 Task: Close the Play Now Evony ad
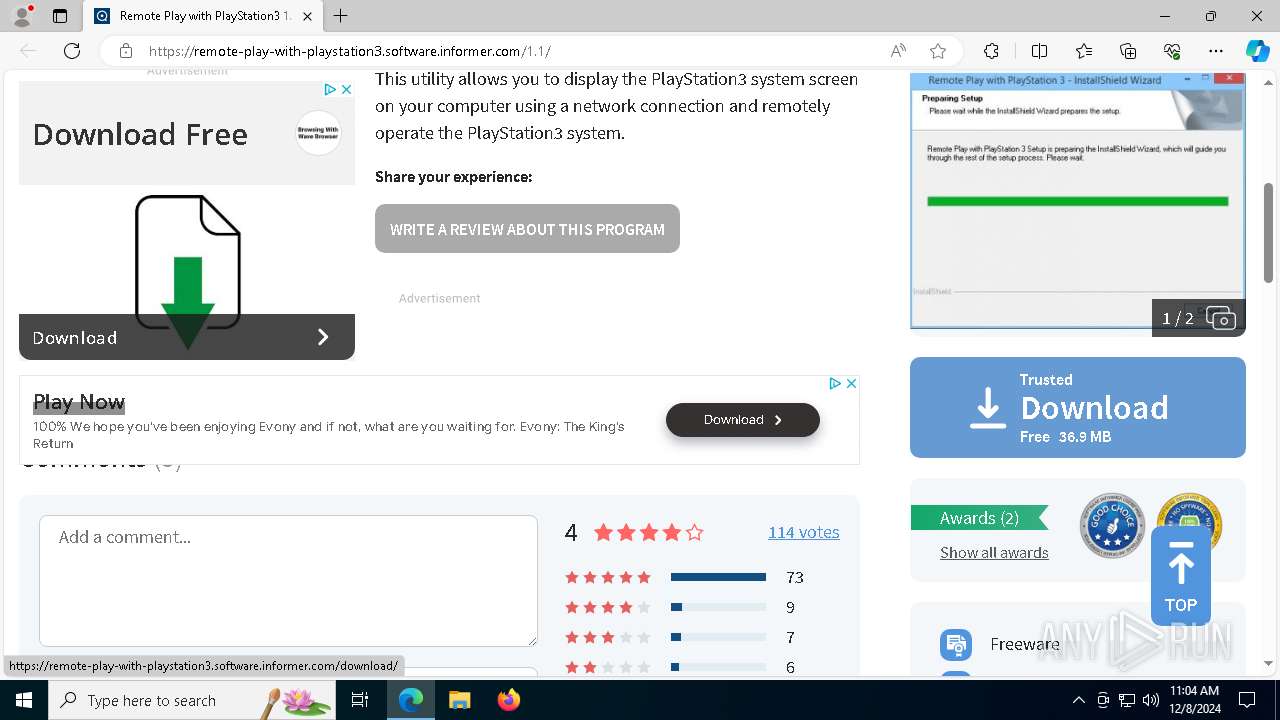tap(852, 383)
